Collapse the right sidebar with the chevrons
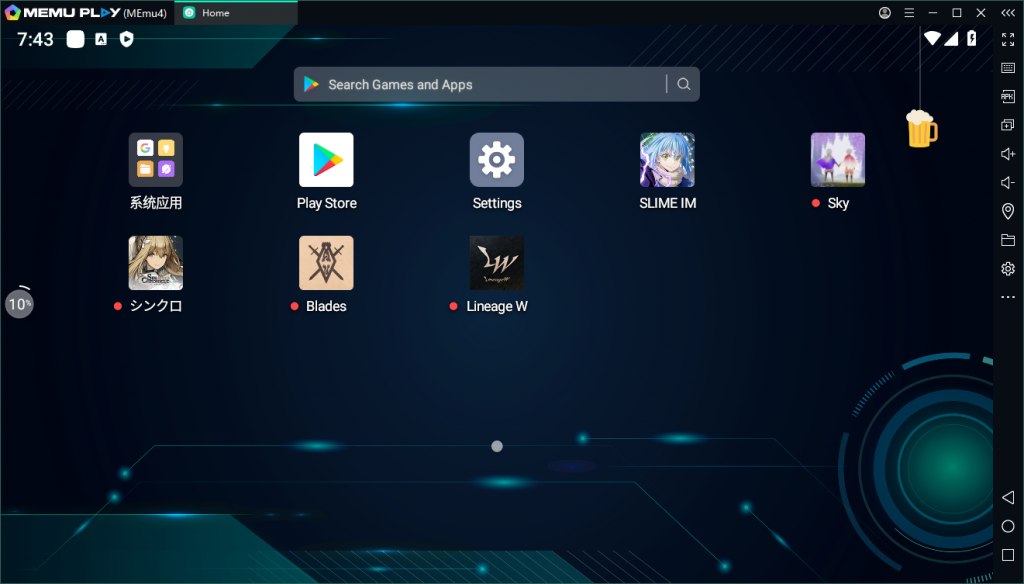 coord(1008,13)
